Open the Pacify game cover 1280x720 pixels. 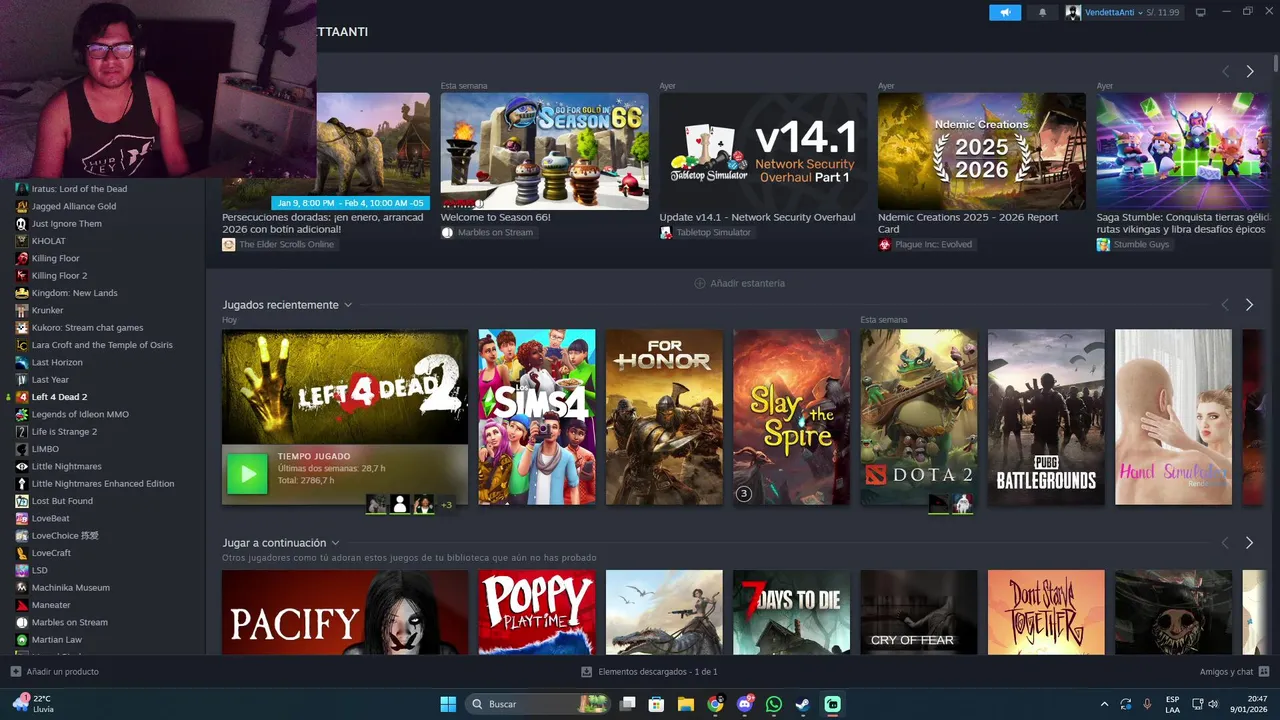pyautogui.click(x=345, y=612)
